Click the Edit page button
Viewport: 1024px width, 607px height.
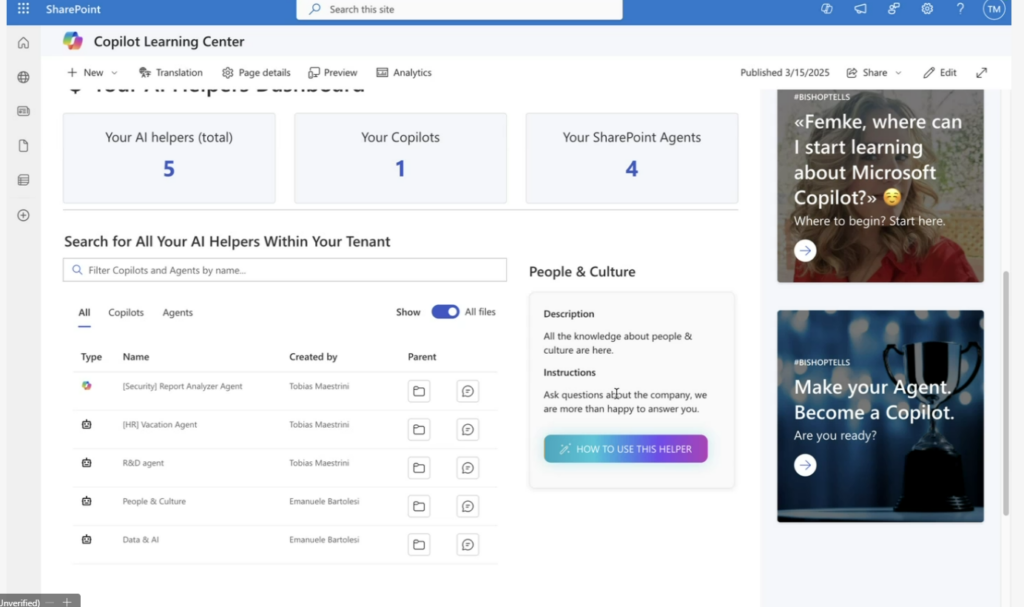point(940,73)
